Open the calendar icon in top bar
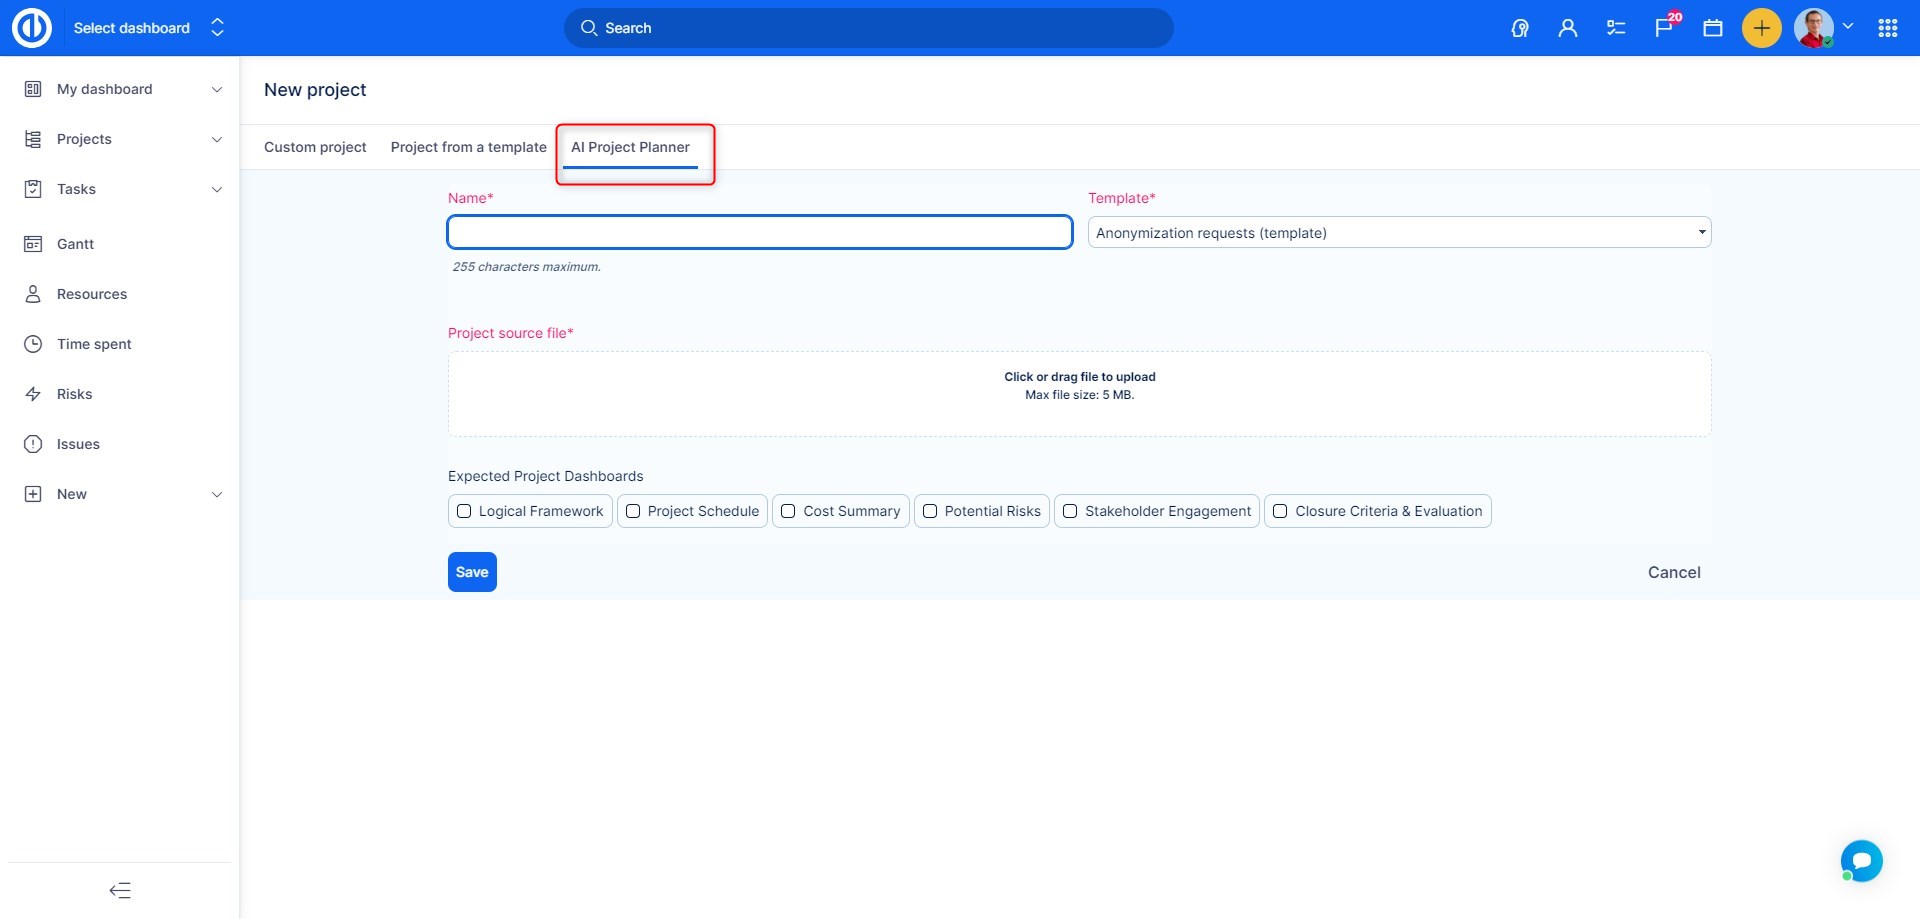The image size is (1920, 919). [x=1713, y=28]
